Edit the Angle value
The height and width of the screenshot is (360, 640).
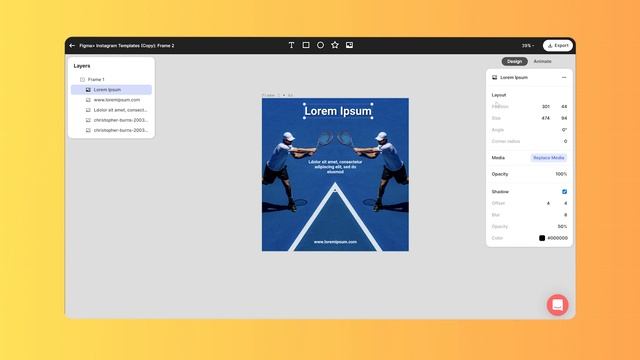pyautogui.click(x=564, y=130)
